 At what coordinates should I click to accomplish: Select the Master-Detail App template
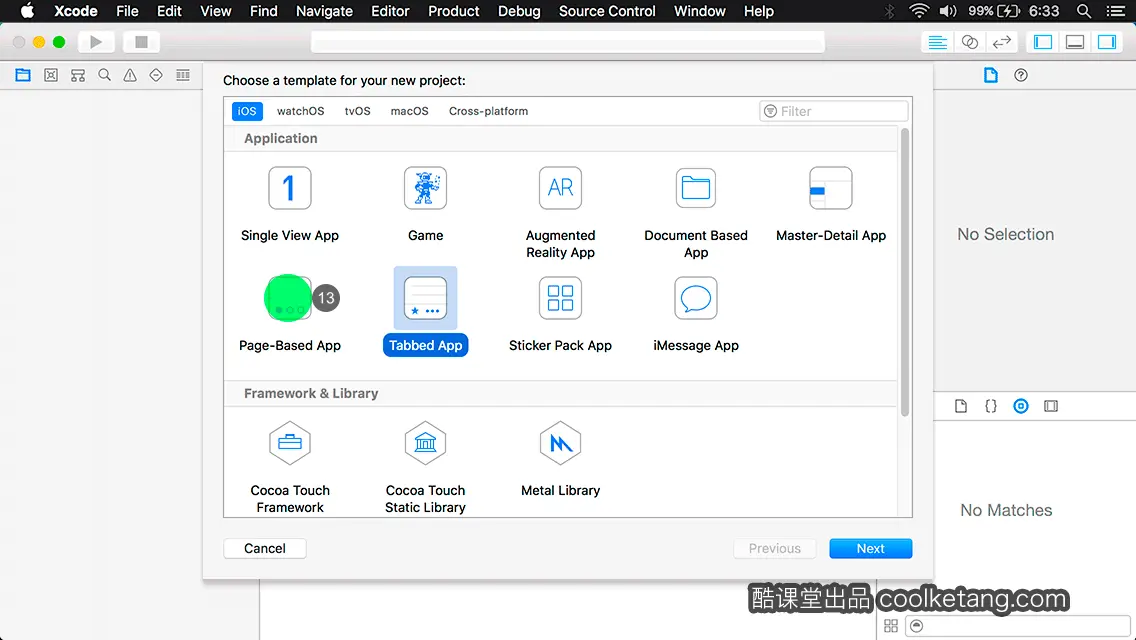point(830,204)
